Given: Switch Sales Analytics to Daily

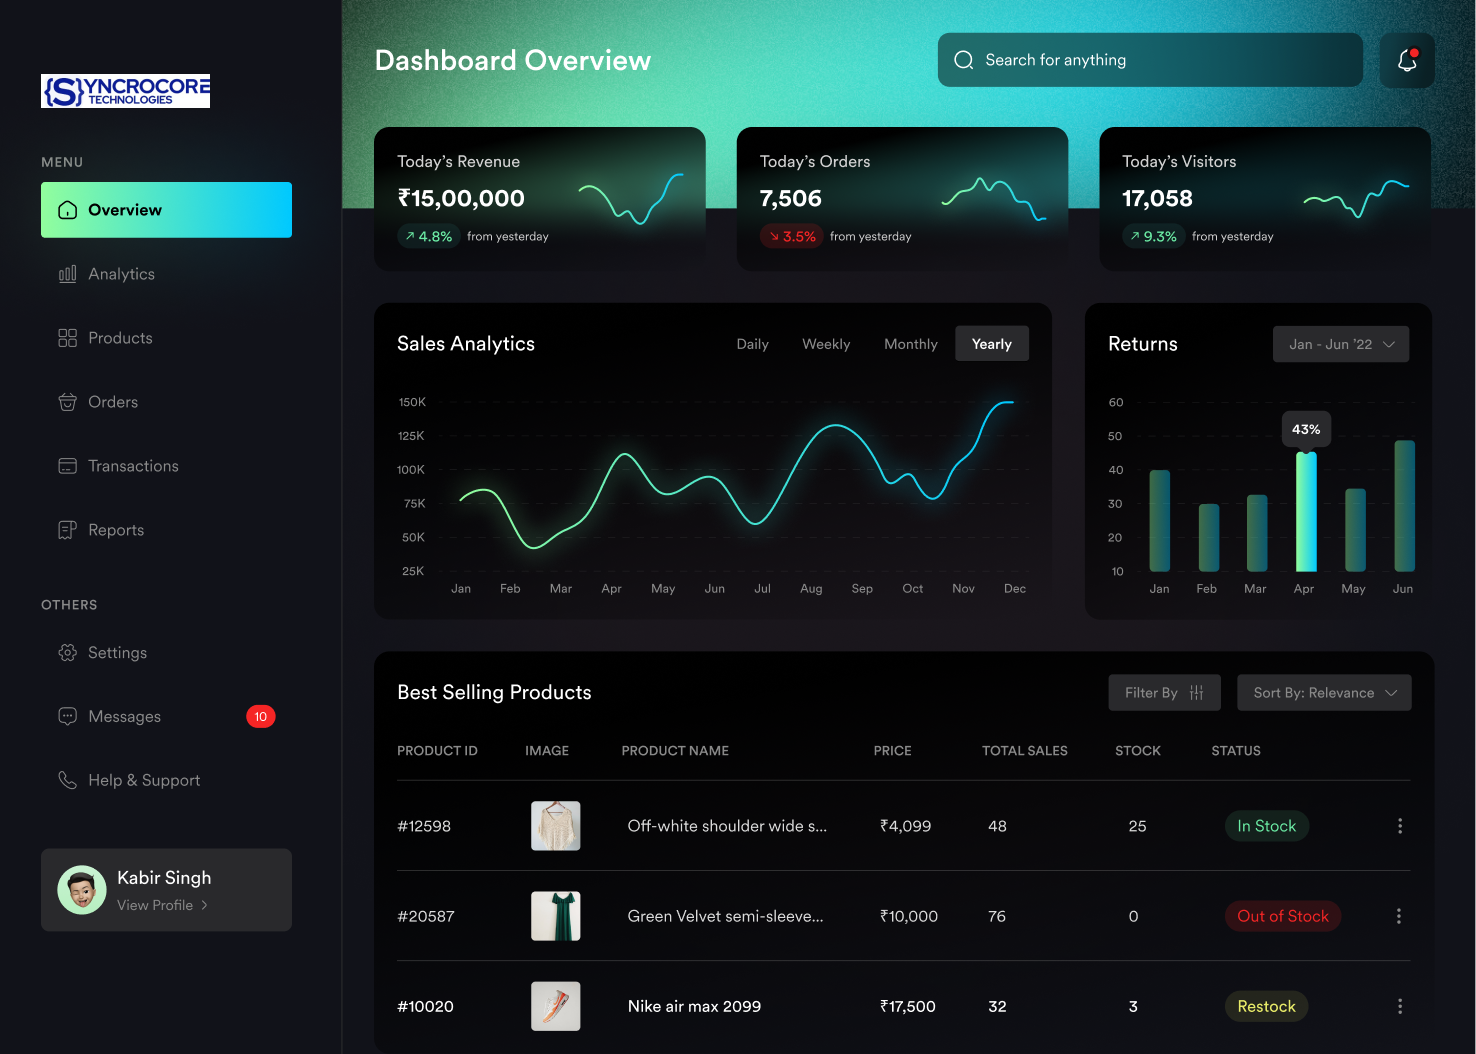Looking at the screenshot, I should pos(752,344).
